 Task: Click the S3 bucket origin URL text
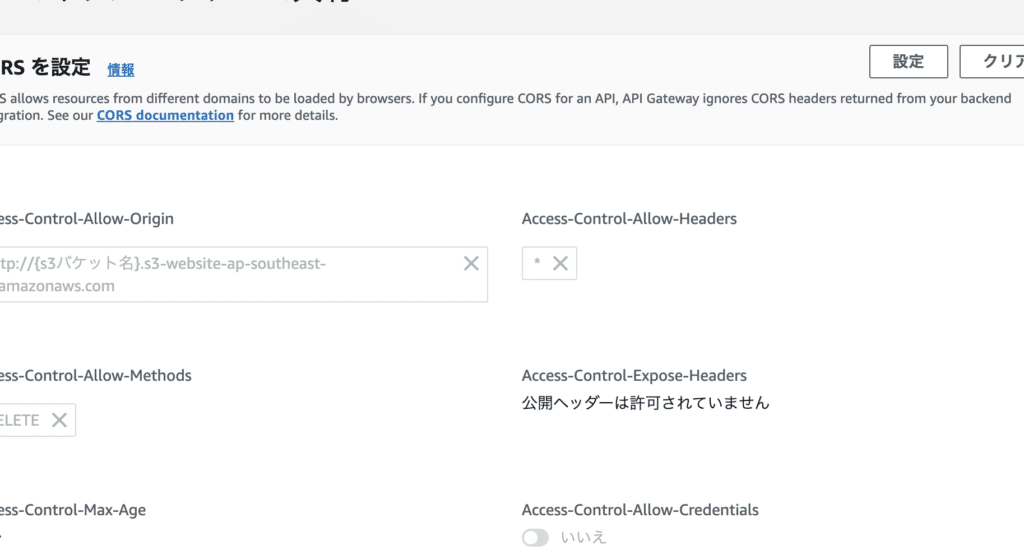coord(160,274)
